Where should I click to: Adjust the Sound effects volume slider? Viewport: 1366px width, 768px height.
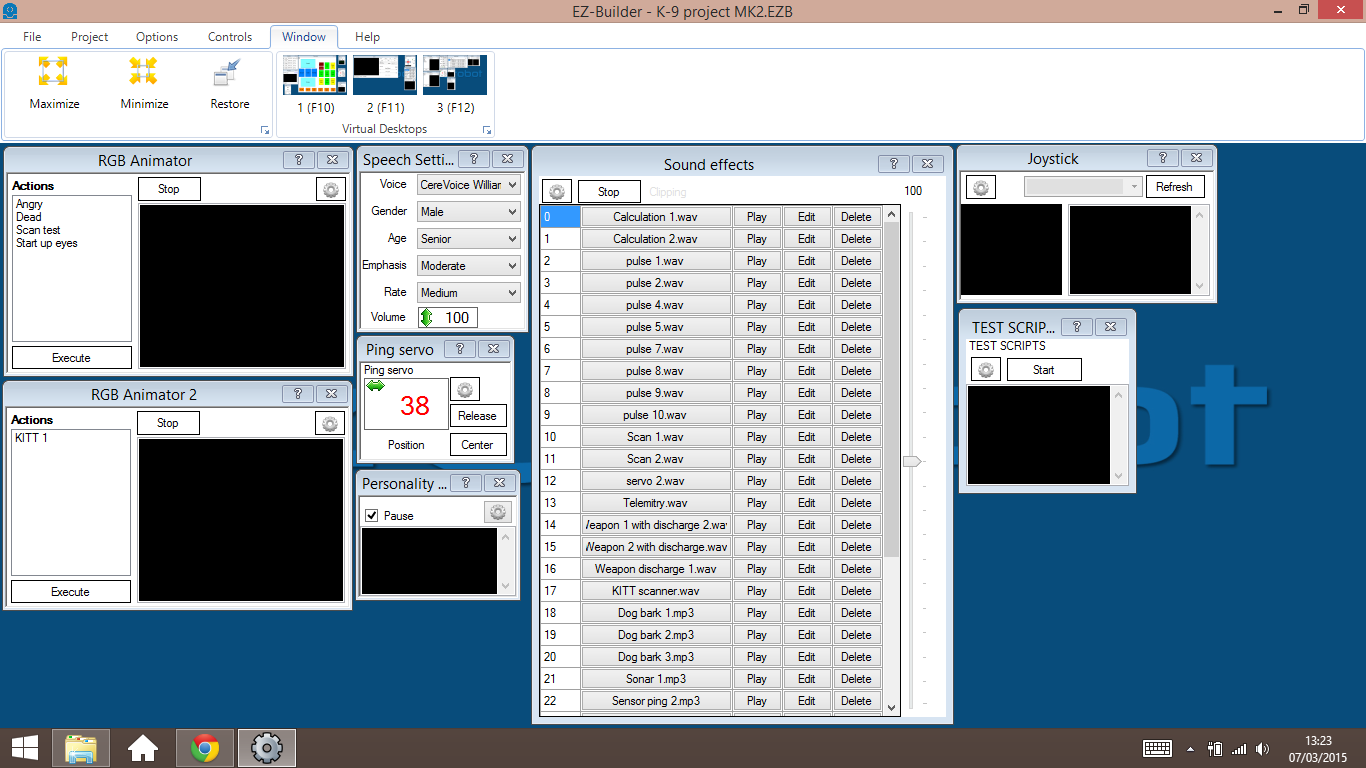pyautogui.click(x=911, y=460)
